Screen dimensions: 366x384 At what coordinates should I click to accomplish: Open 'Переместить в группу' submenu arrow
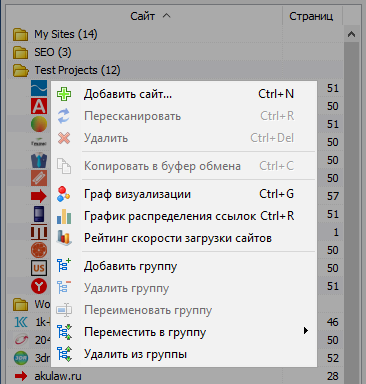tap(306, 331)
